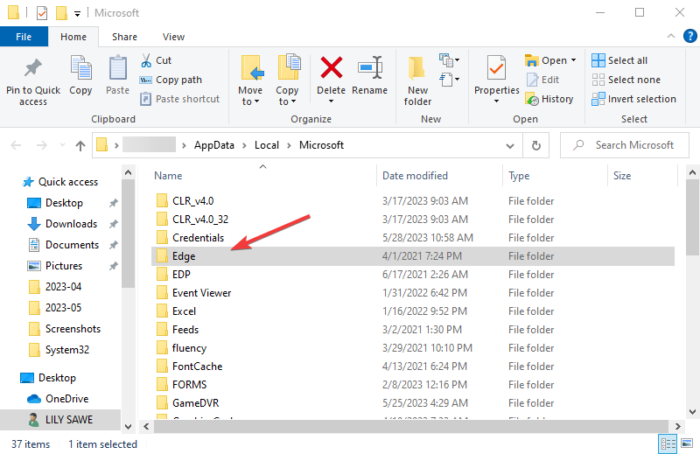
Task: Go up one folder level
Action: coord(80,146)
